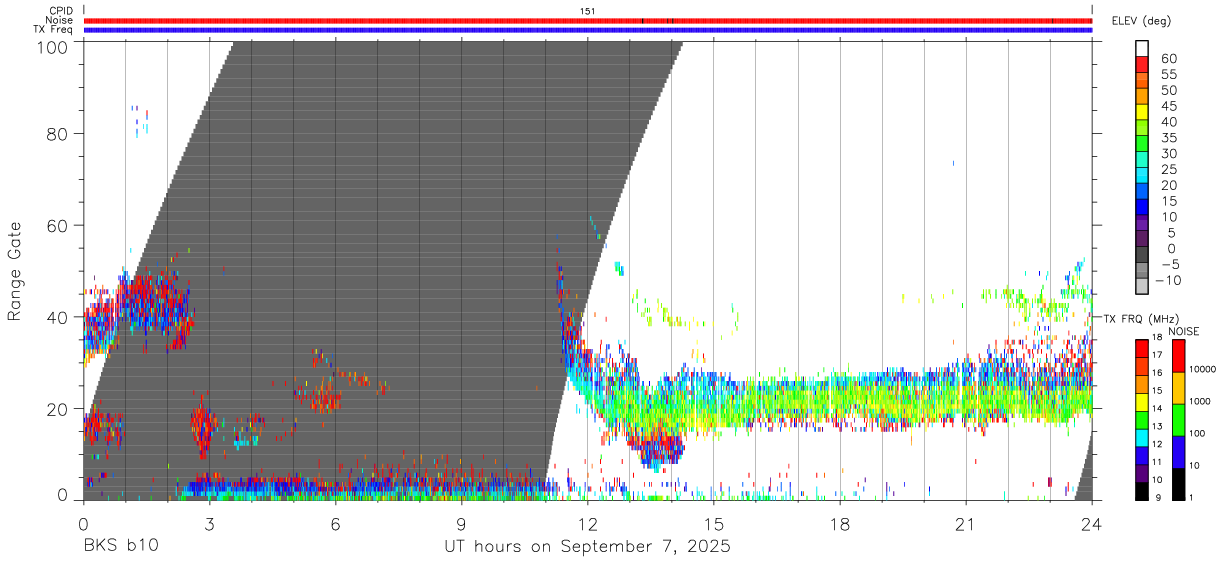This screenshot has height=567, width=1228.
Task: Click the 55 label on the ELEV scale
Action: (x=1168, y=75)
